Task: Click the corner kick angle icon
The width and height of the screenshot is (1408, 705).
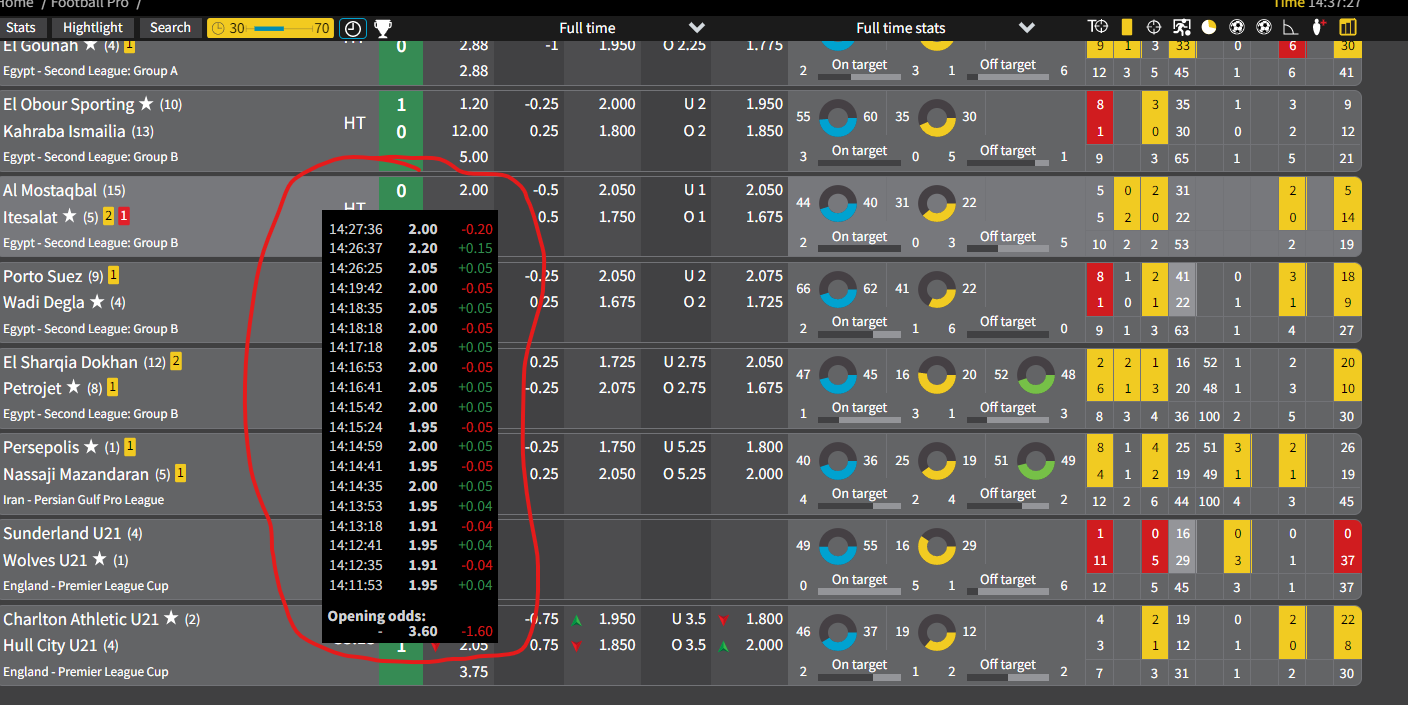Action: pos(1291,28)
